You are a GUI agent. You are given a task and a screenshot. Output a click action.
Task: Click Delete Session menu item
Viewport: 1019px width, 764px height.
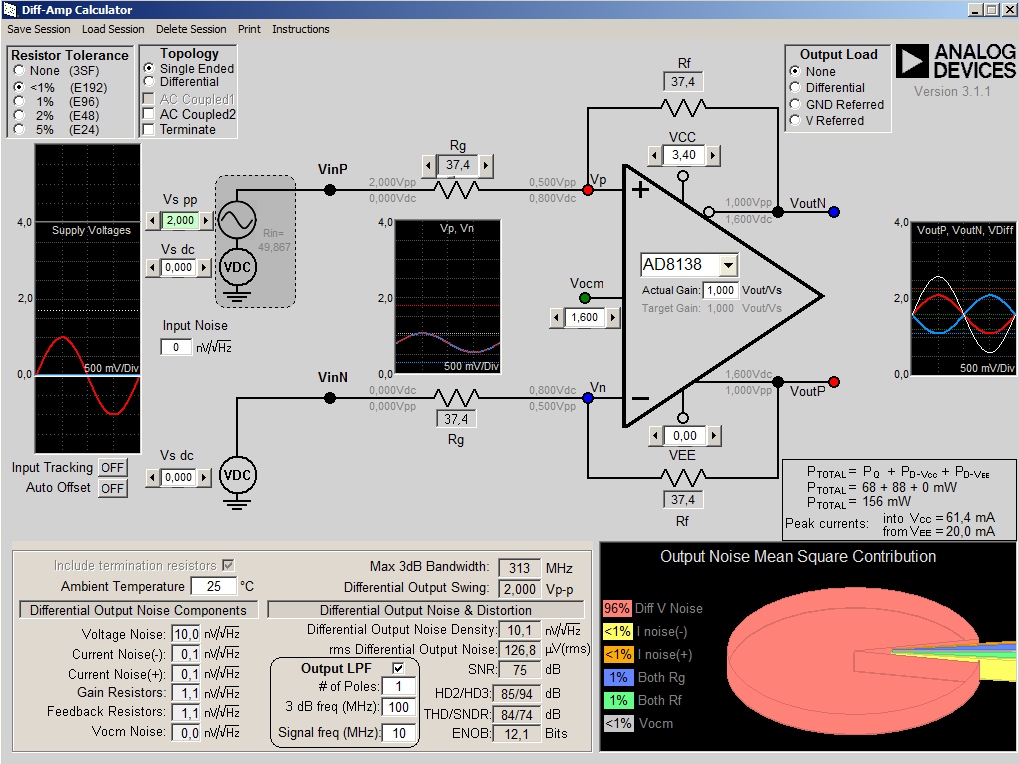(x=191, y=29)
